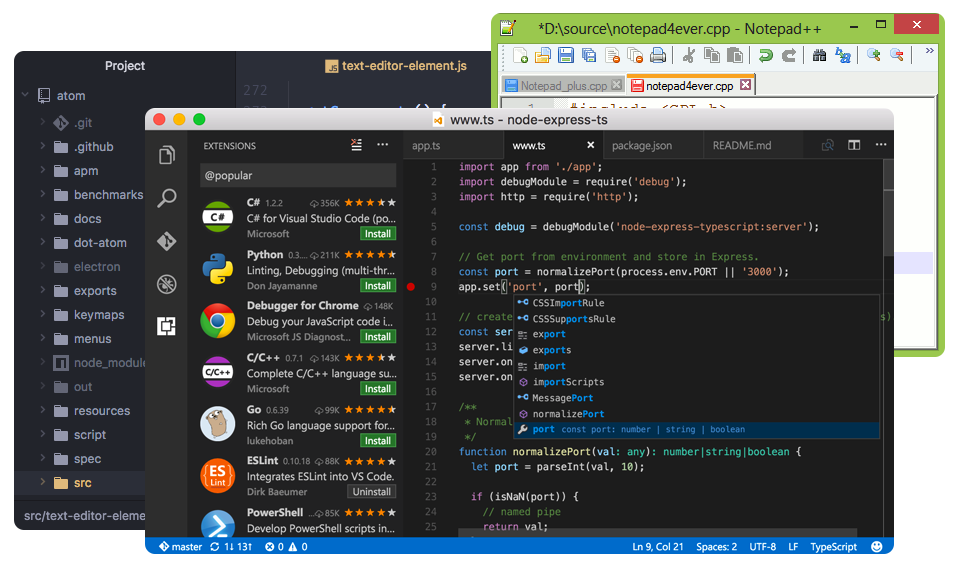
Task: Expand src folder in Atom tree
Action: [43, 482]
